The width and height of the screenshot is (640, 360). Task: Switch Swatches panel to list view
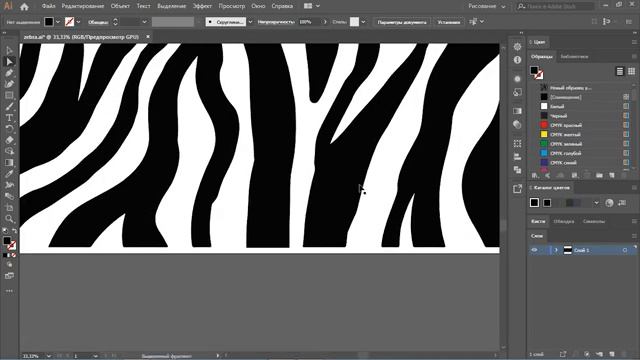[620, 71]
